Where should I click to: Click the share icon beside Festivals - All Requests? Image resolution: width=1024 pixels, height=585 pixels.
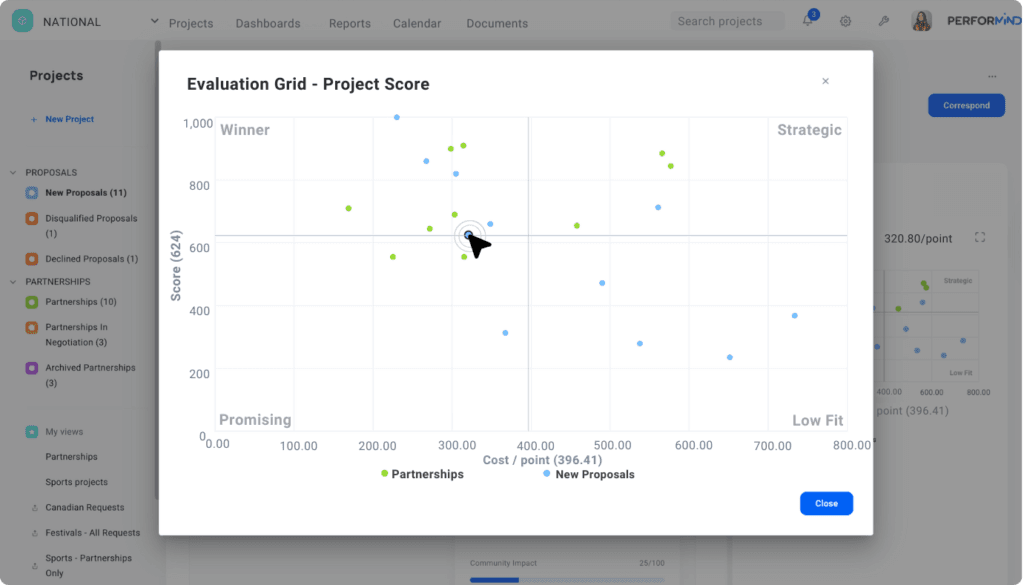point(35,533)
